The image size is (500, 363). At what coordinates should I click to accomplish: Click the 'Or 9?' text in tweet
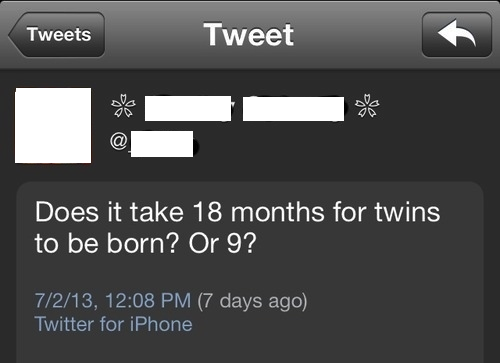point(223,243)
